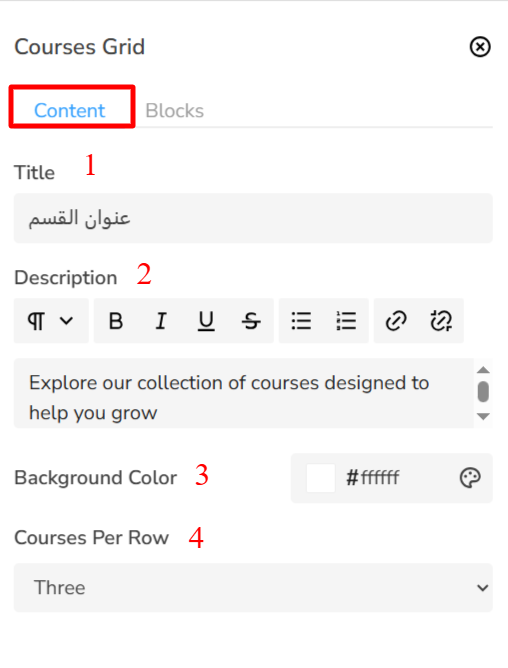Add a hyperlink to description
Screen dimensions: 508x668
[x=396, y=321]
